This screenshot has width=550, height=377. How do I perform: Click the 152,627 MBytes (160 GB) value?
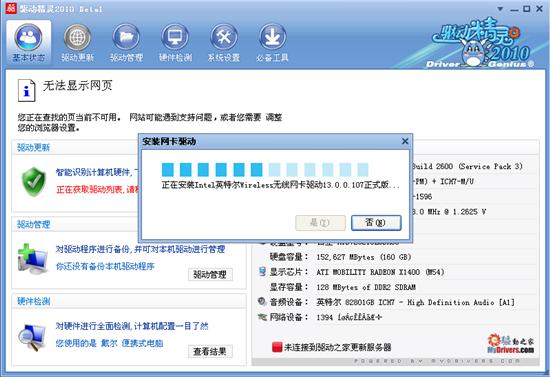pyautogui.click(x=364, y=257)
